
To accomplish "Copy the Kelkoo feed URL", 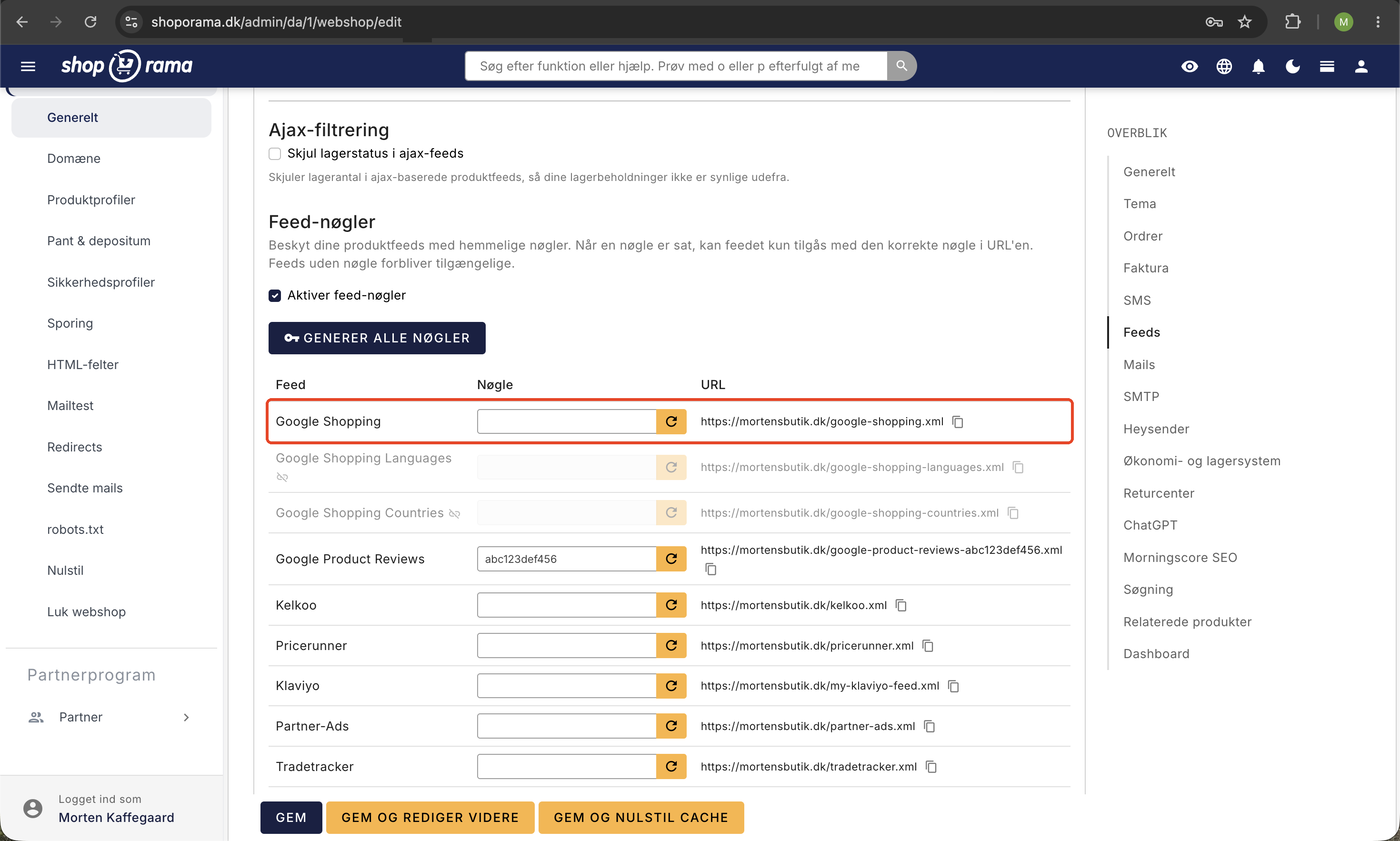I will coord(901,606).
